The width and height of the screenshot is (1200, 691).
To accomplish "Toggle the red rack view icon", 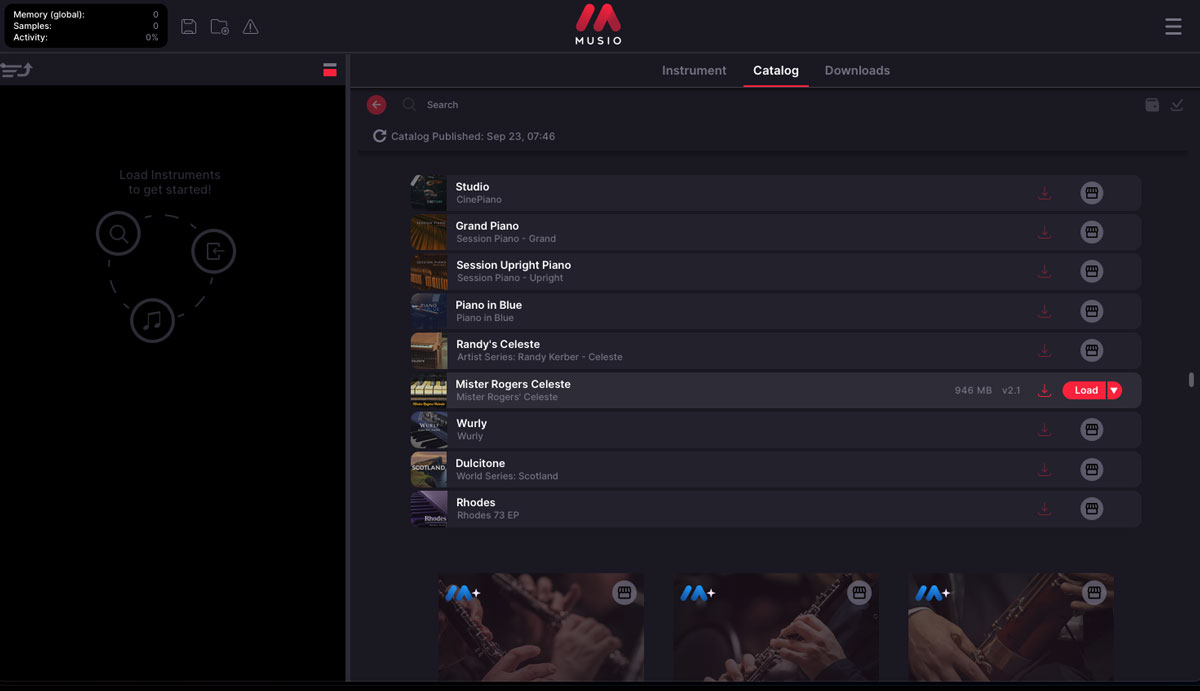I will 329,70.
